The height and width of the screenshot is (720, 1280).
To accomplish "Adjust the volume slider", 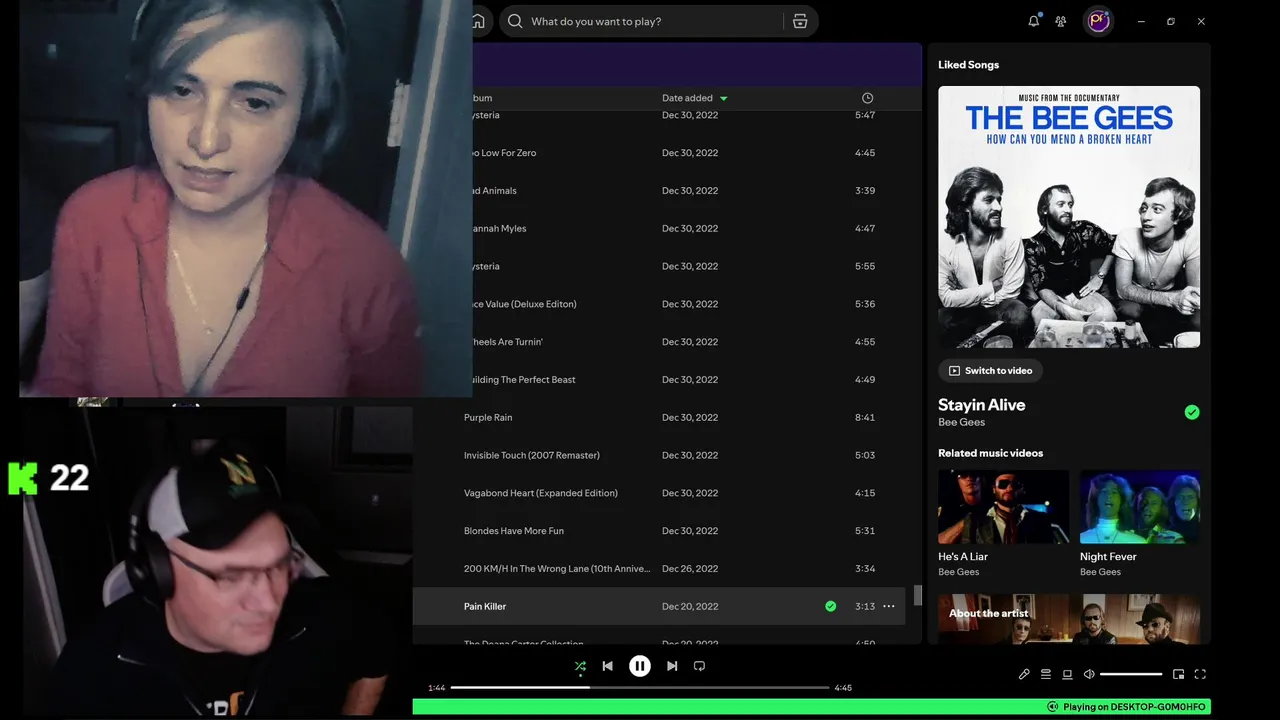I will point(1131,674).
